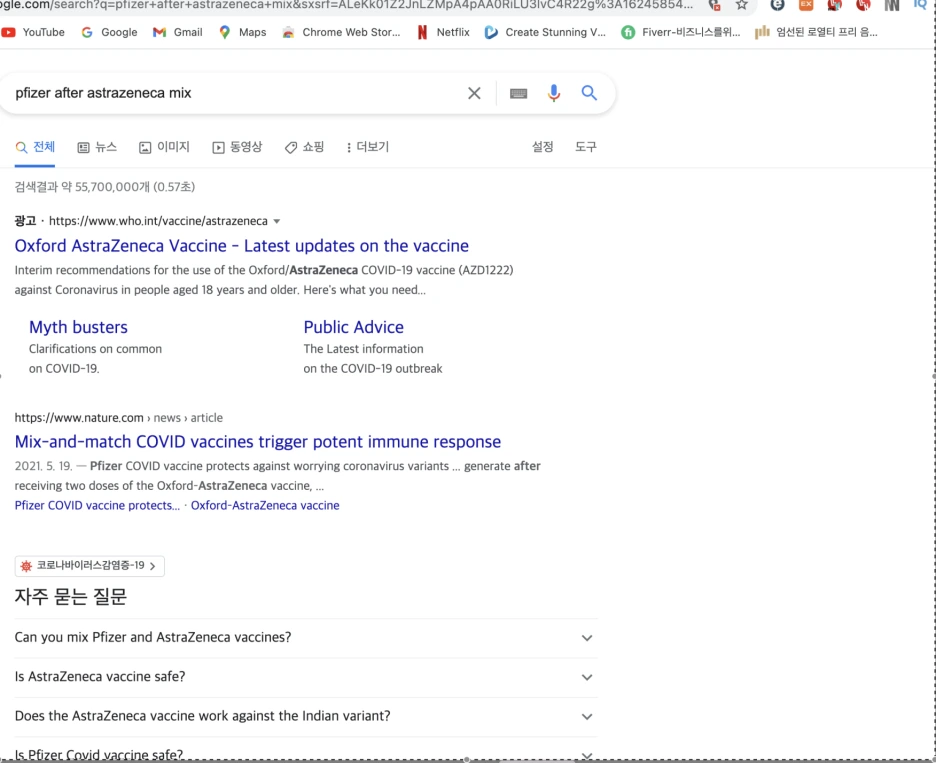
Task: Open the YouTube bookmark
Action: 33,32
